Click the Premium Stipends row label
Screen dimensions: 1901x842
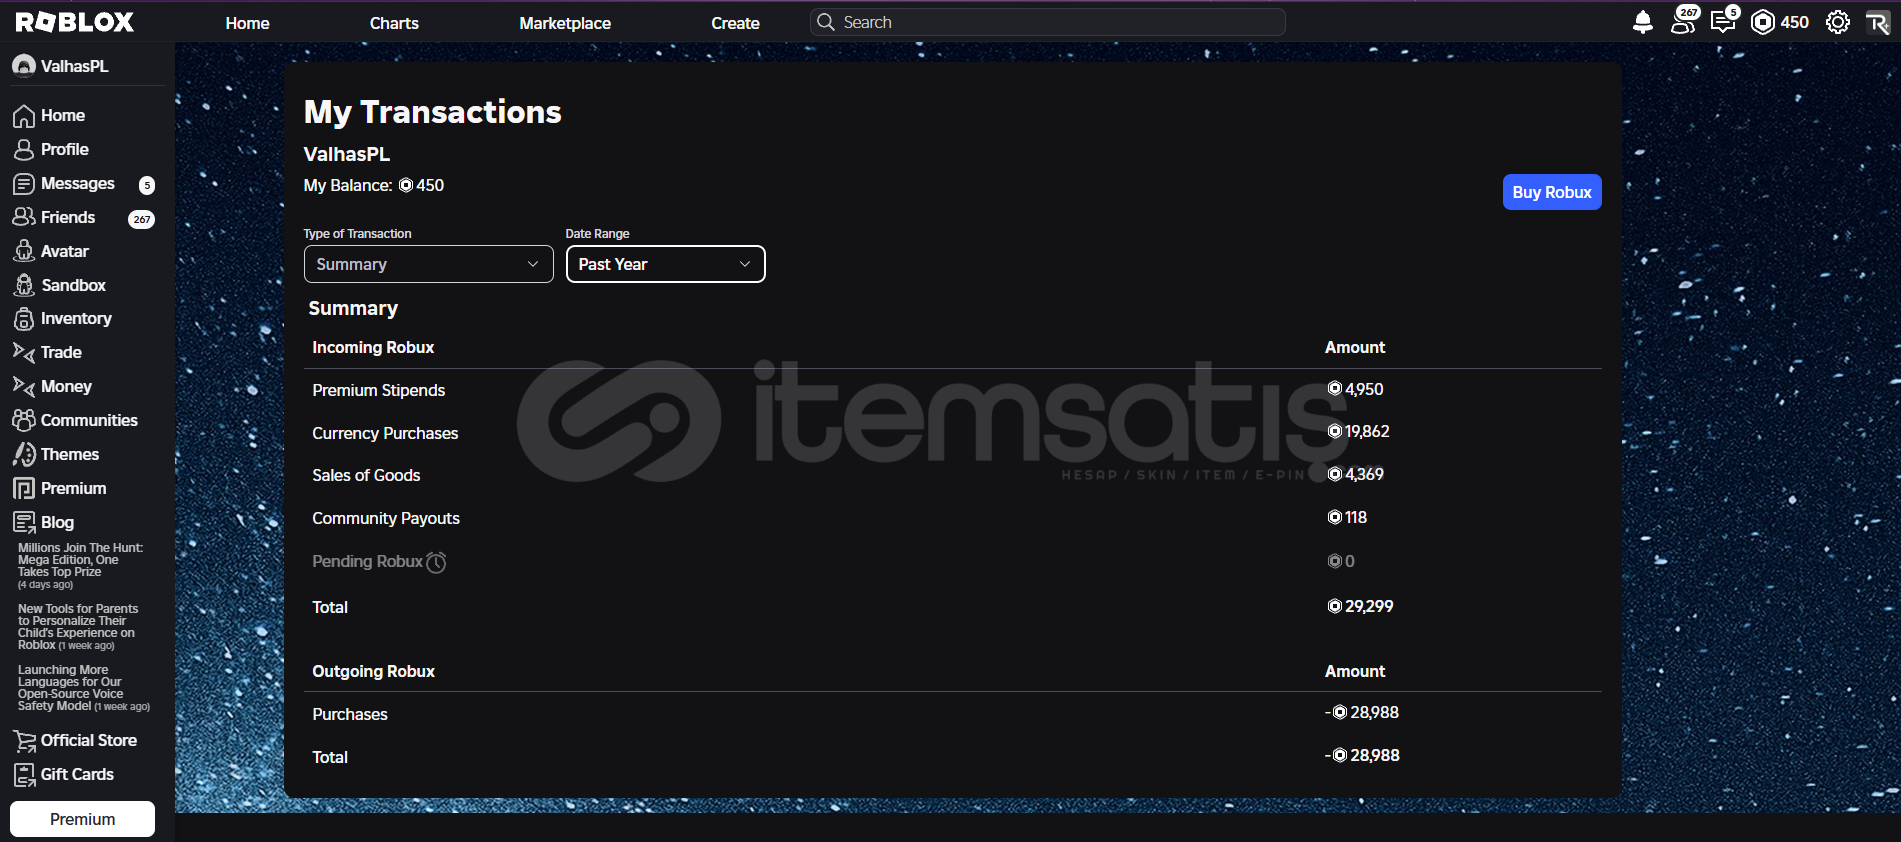pyautogui.click(x=378, y=390)
